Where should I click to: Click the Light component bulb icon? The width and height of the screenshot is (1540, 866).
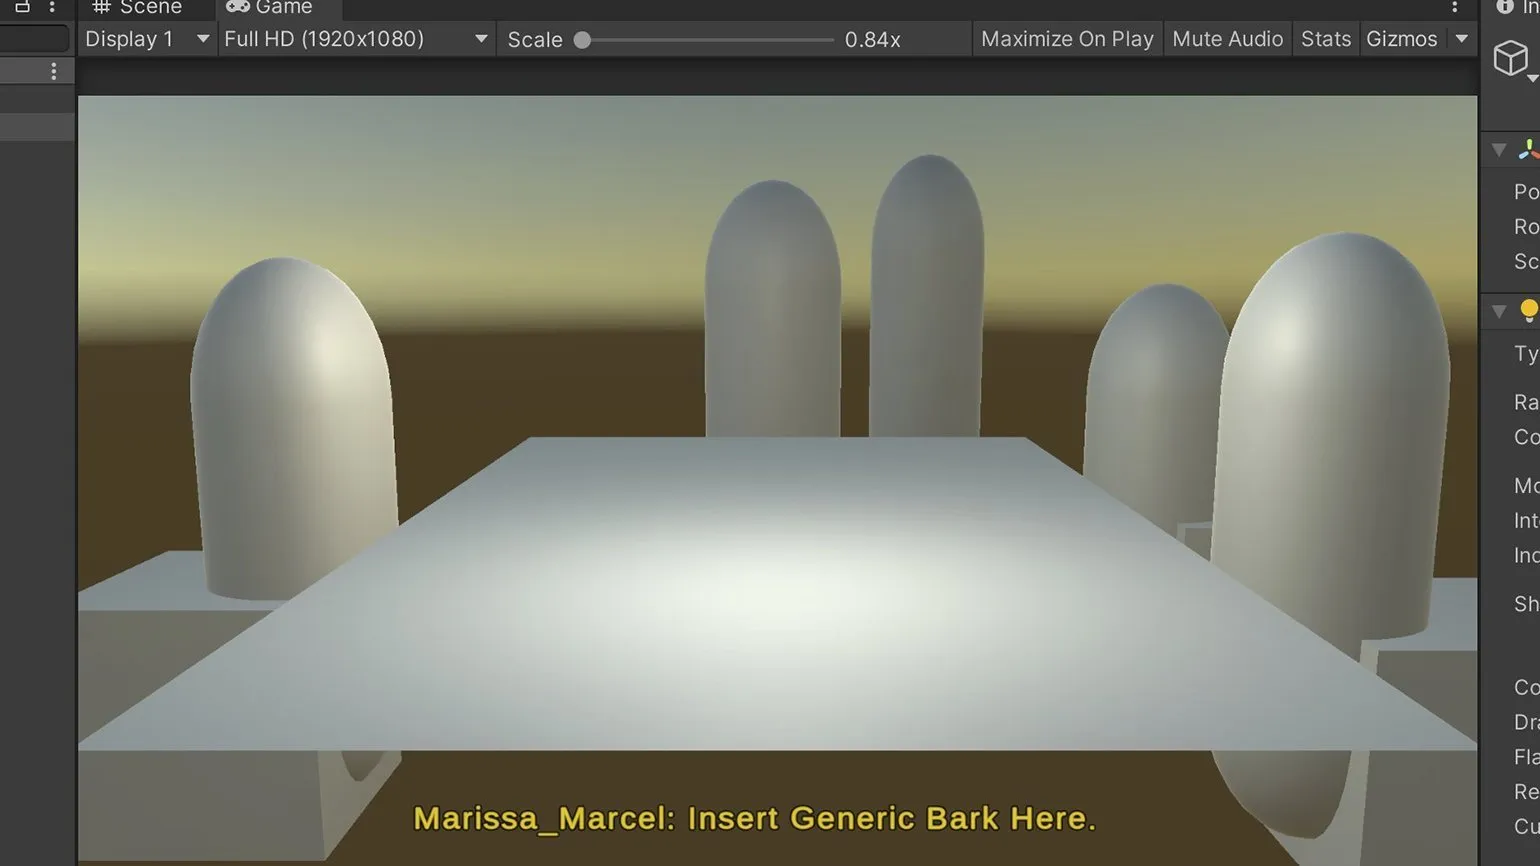coord(1528,311)
